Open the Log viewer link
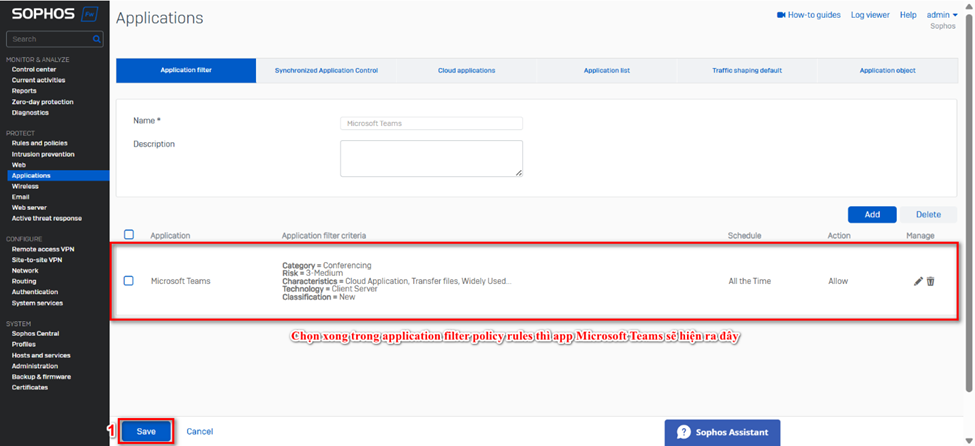This screenshot has width=975, height=446. pyautogui.click(x=870, y=15)
